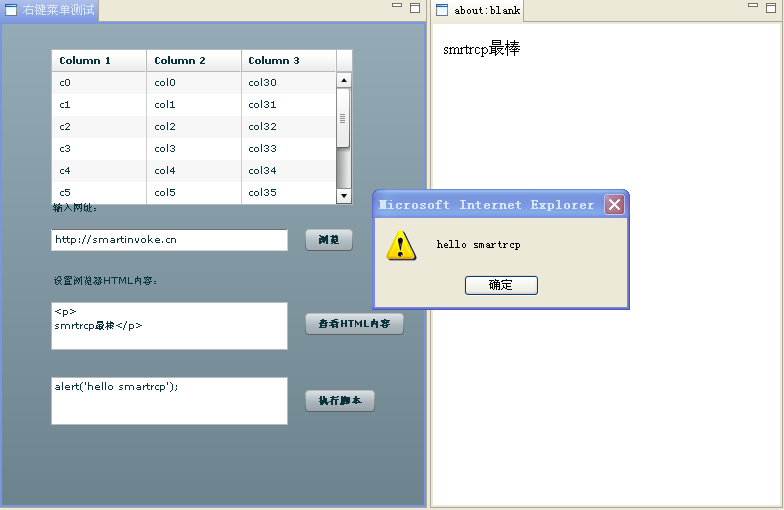Select table cell col4

click(x=194, y=170)
